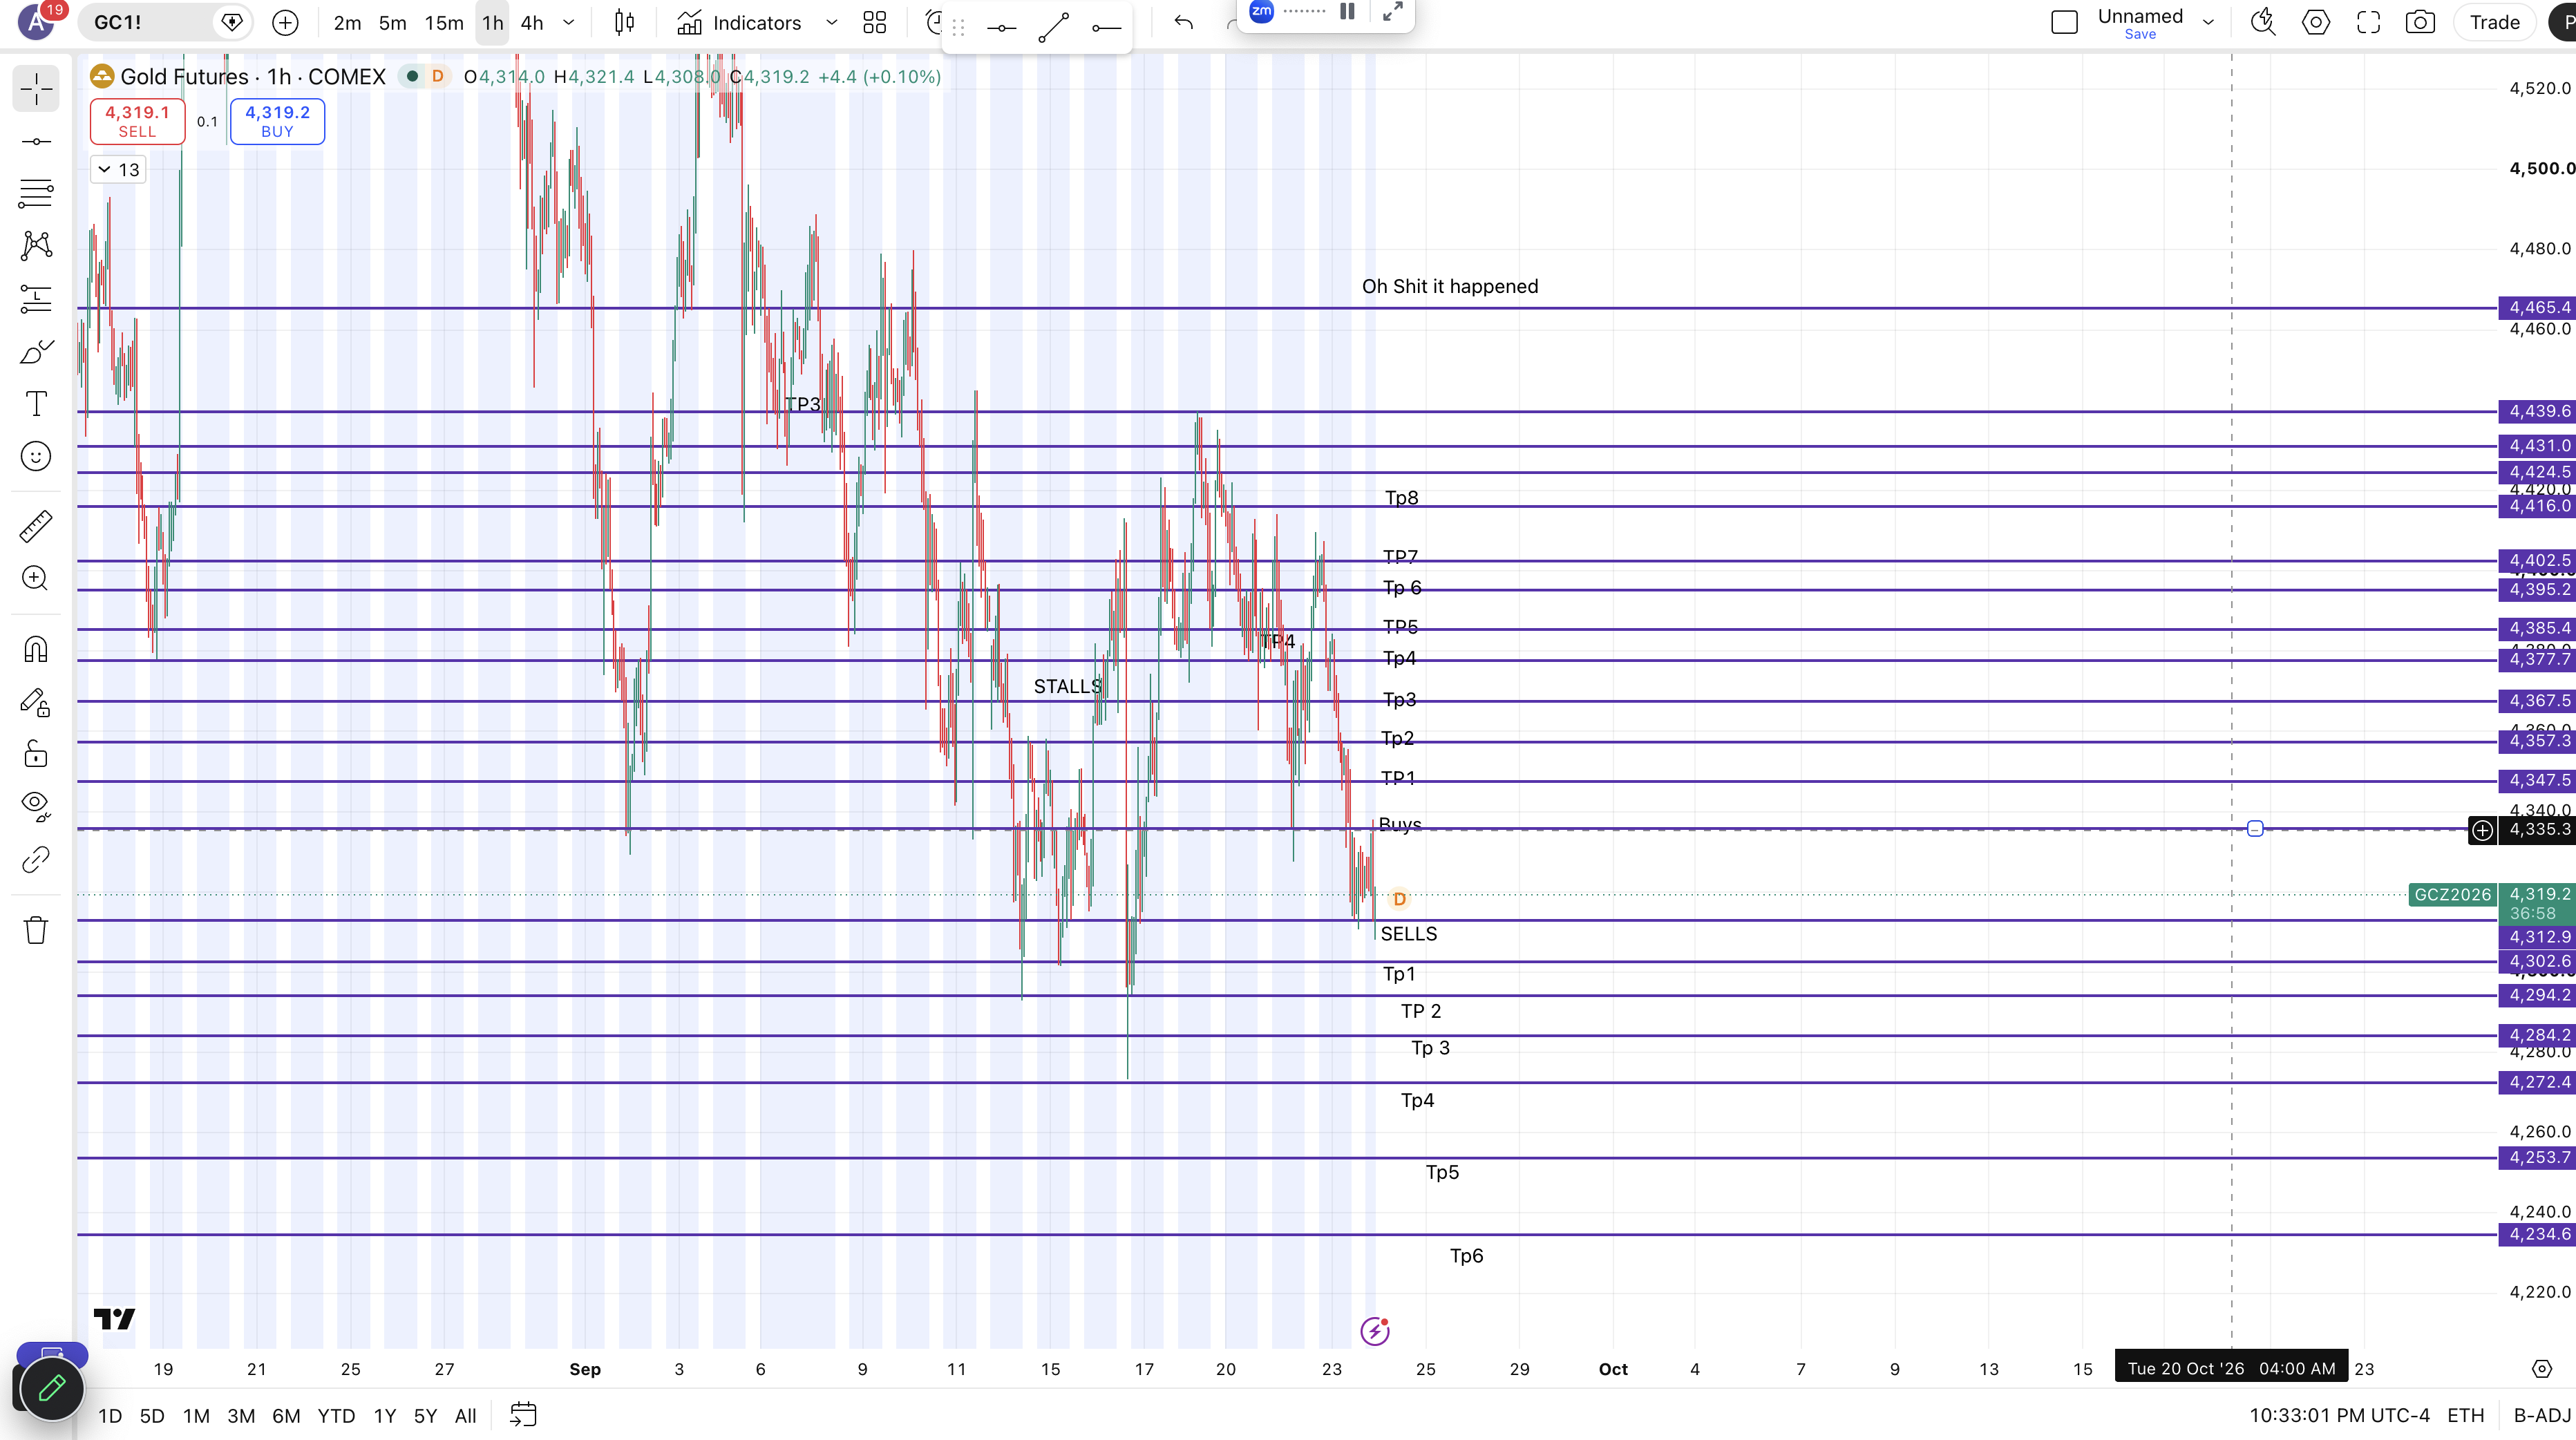Switch to the 15m timeframe
This screenshot has width=2576, height=1440.
pyautogui.click(x=444, y=22)
